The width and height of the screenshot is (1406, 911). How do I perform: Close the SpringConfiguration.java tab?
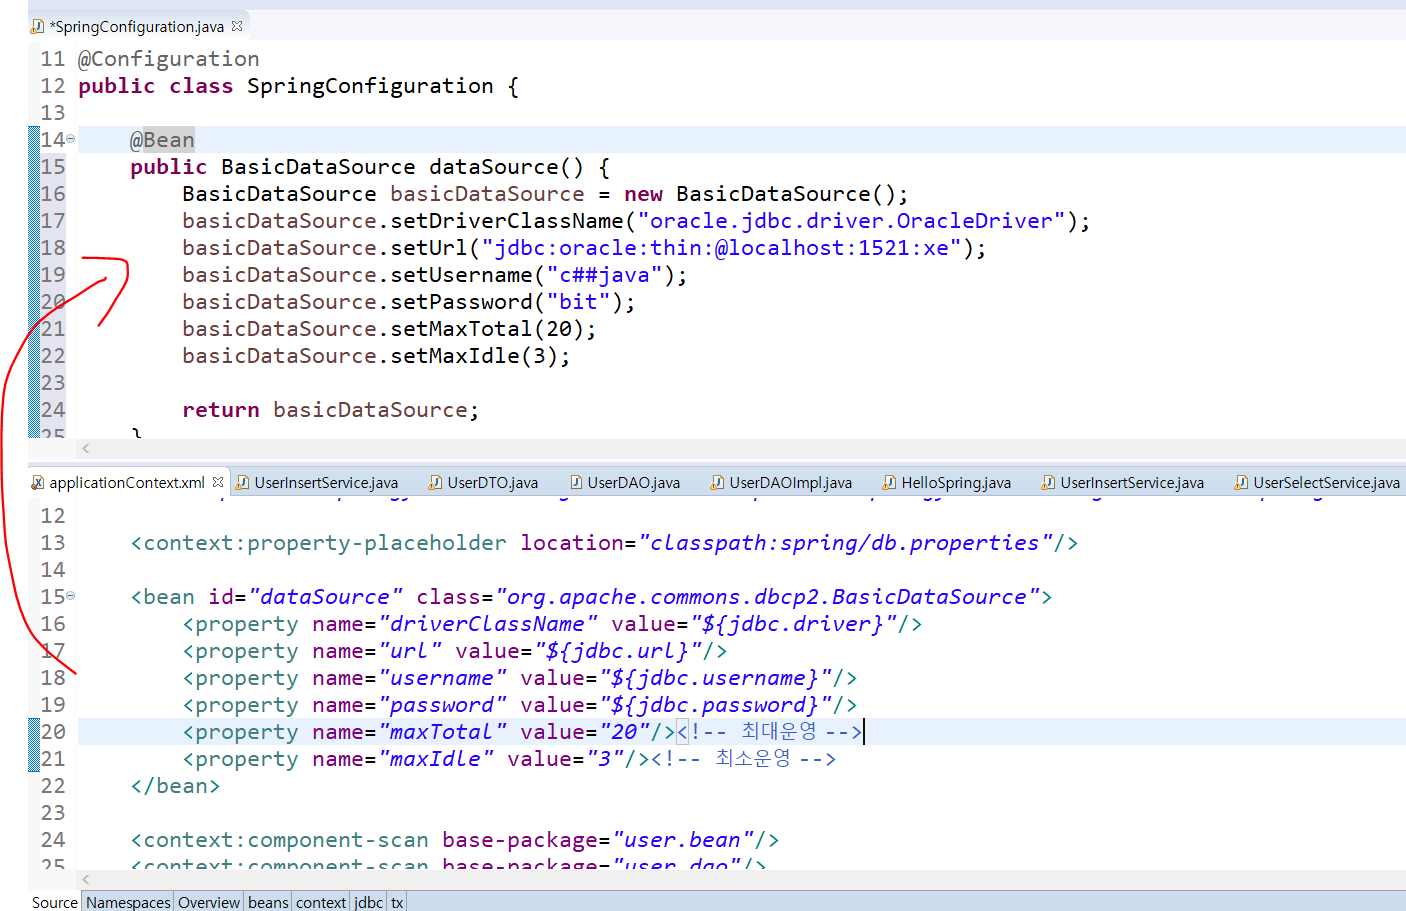[237, 26]
